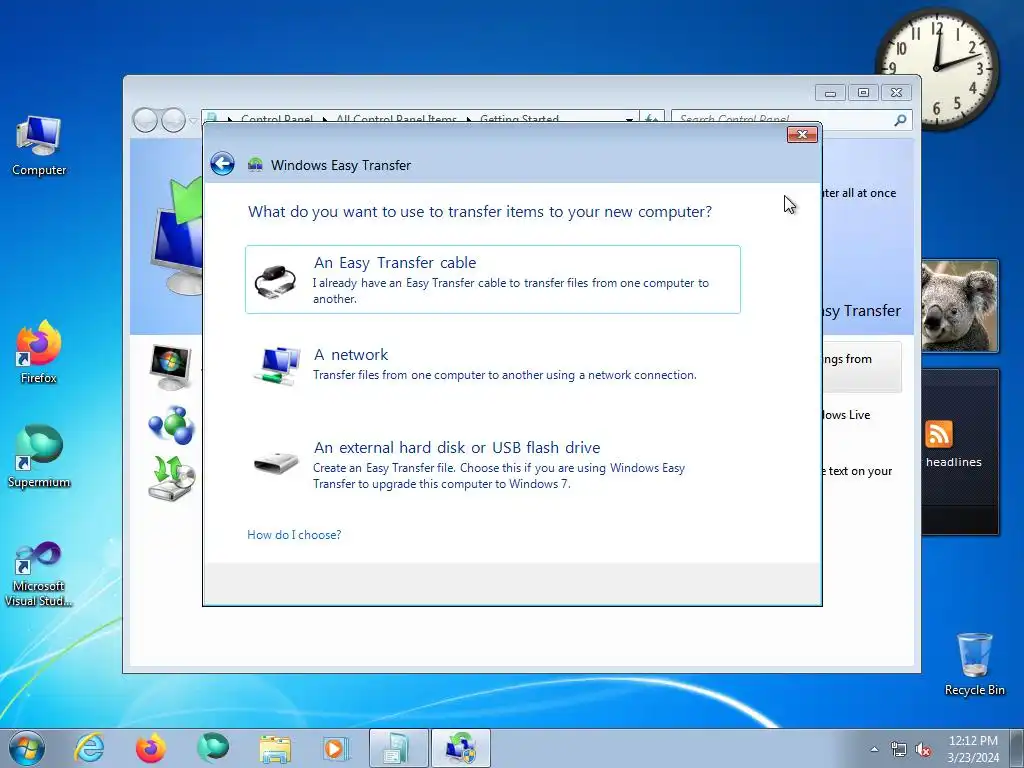Switch to the Easy Transfer taskbar button
1024x768 pixels.
click(x=460, y=748)
